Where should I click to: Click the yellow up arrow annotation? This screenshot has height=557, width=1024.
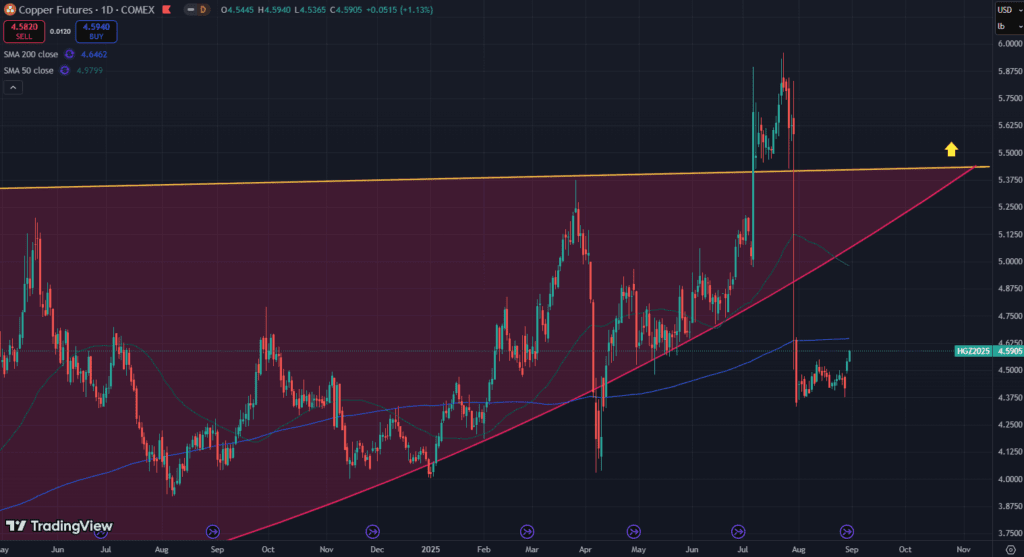tap(952, 150)
